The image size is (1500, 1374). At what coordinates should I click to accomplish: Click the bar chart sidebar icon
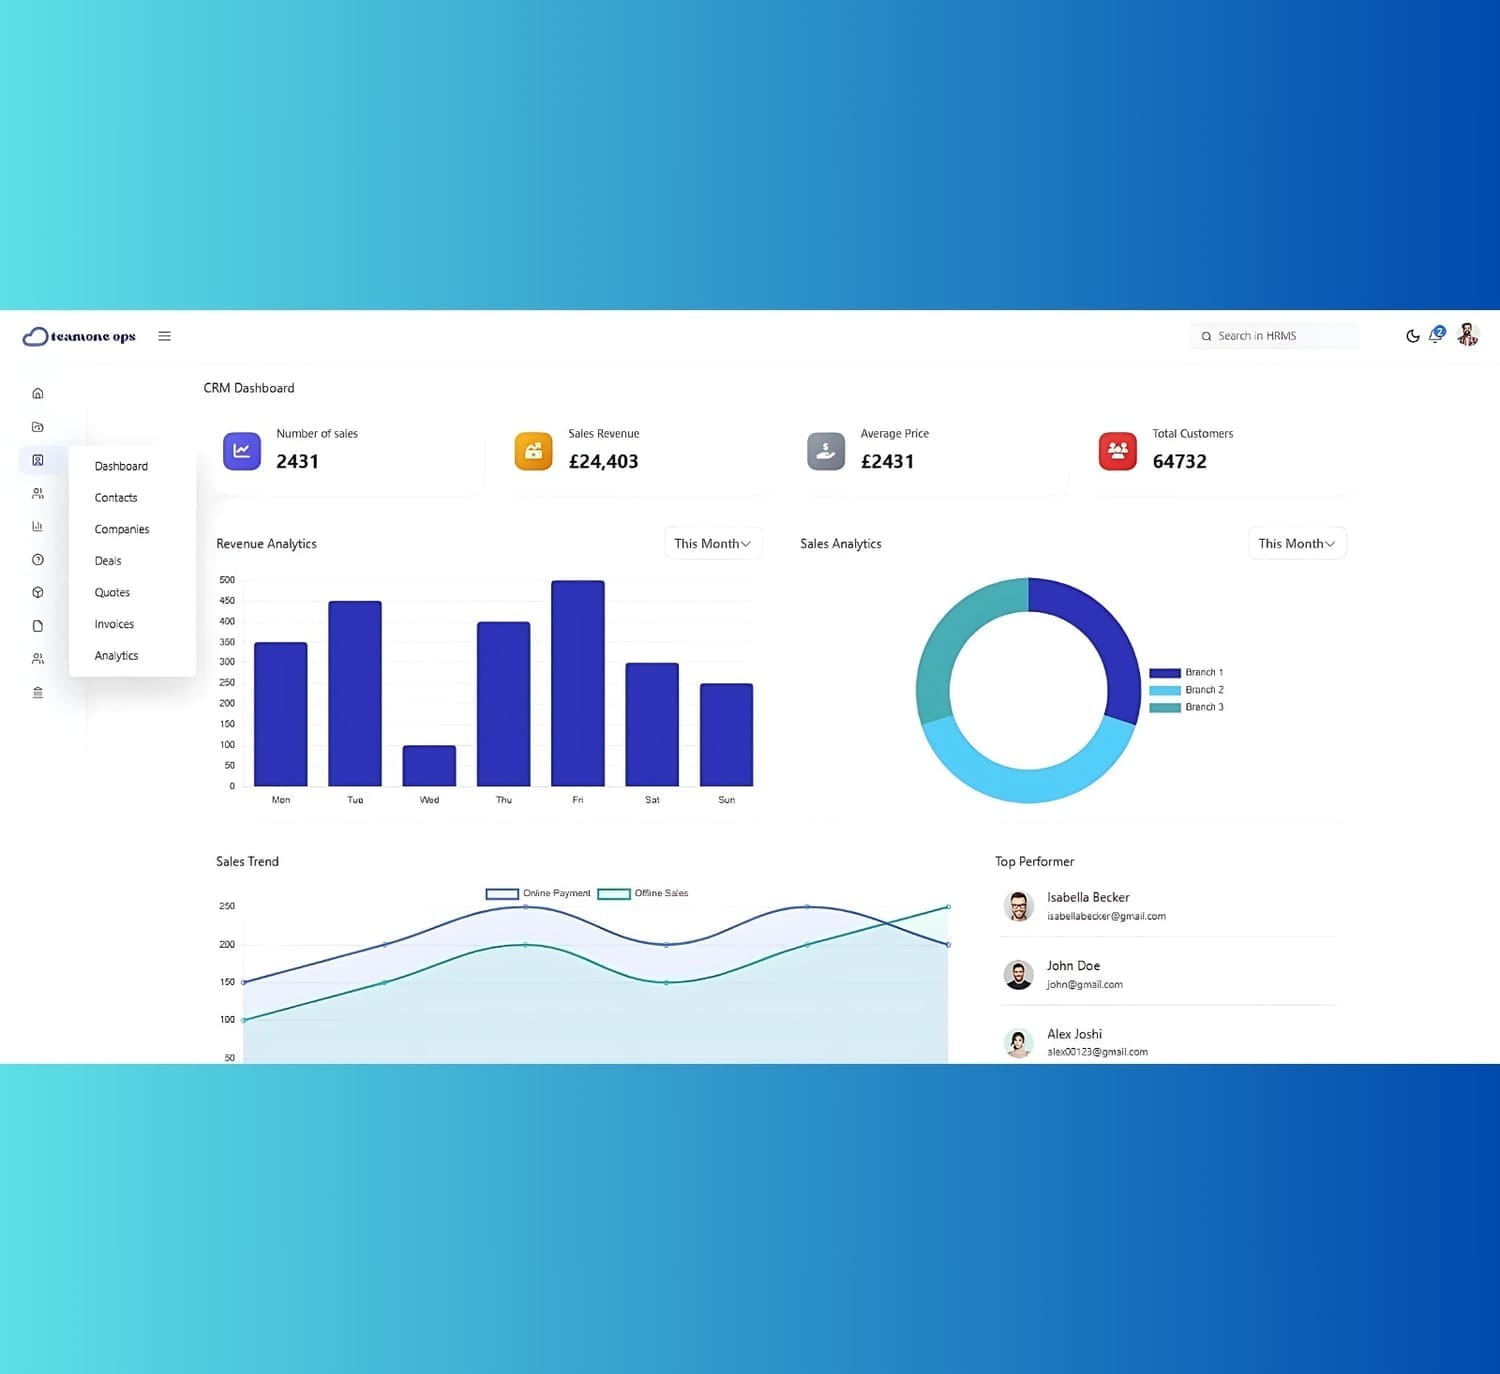click(38, 526)
